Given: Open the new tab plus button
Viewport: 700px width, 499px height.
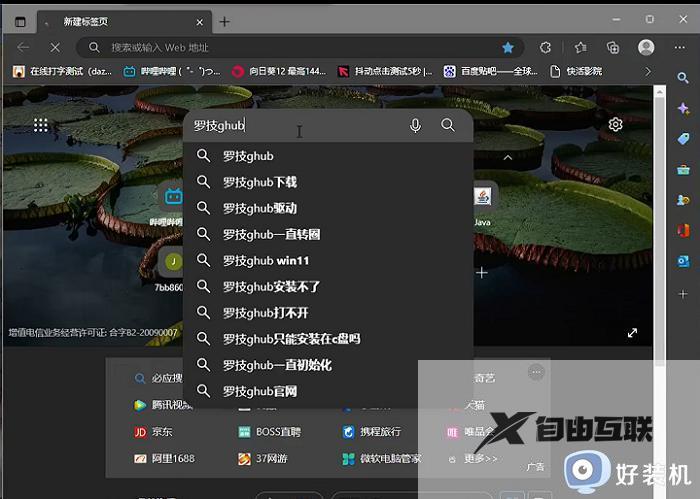Looking at the screenshot, I should click(224, 21).
